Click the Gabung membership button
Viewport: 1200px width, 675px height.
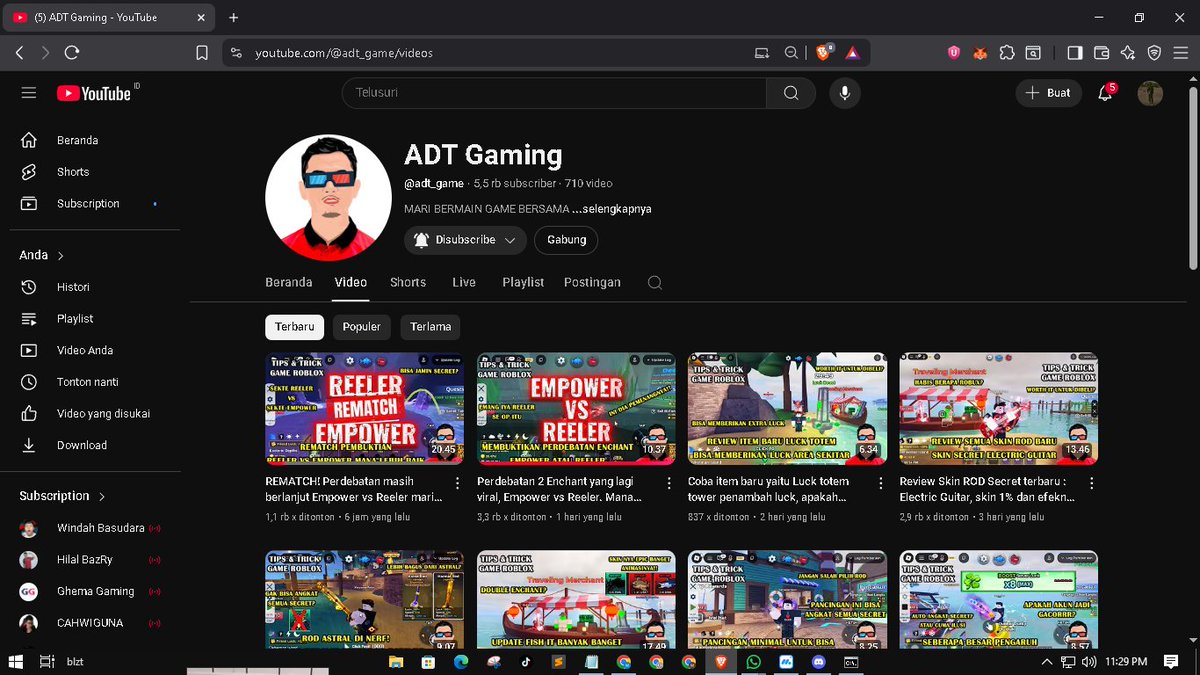566,240
